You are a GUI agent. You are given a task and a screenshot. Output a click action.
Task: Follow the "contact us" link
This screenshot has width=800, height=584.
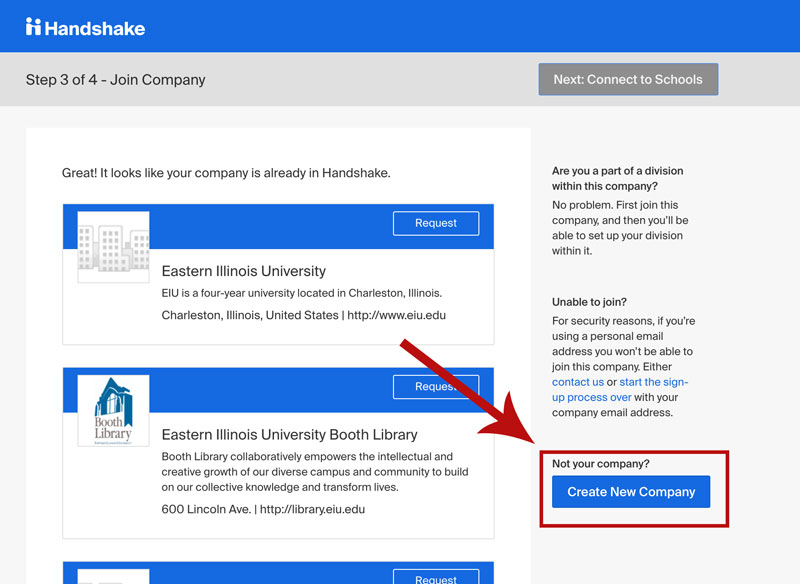click(578, 382)
